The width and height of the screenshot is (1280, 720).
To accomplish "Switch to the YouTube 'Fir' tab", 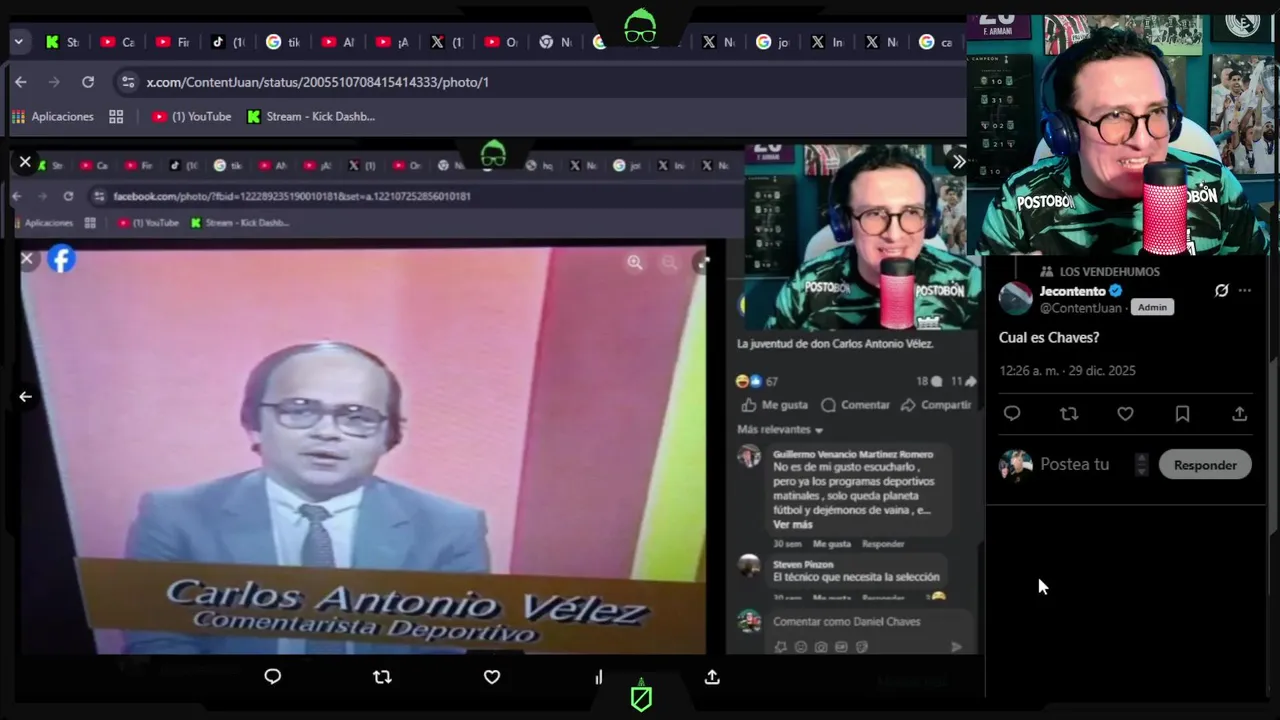I will [x=172, y=42].
